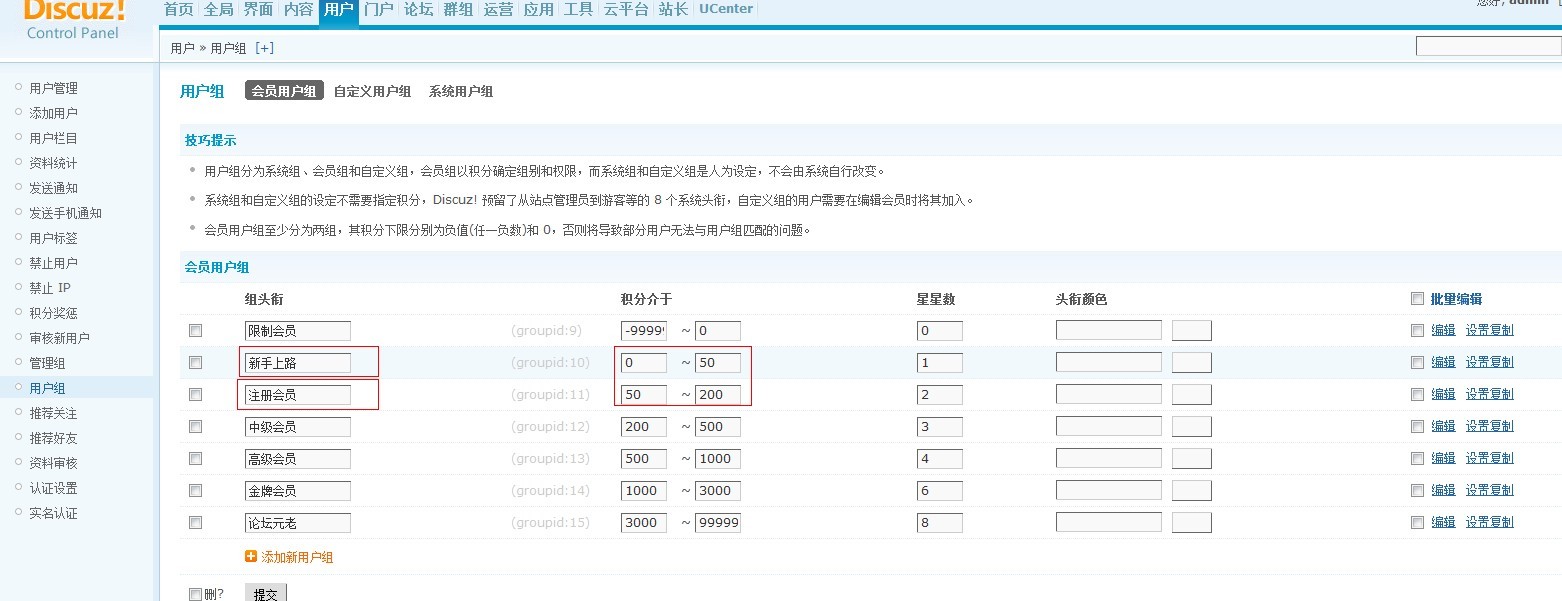The height and width of the screenshot is (601, 1562).
Task: Open the UCenter top menu
Action: click(x=726, y=10)
